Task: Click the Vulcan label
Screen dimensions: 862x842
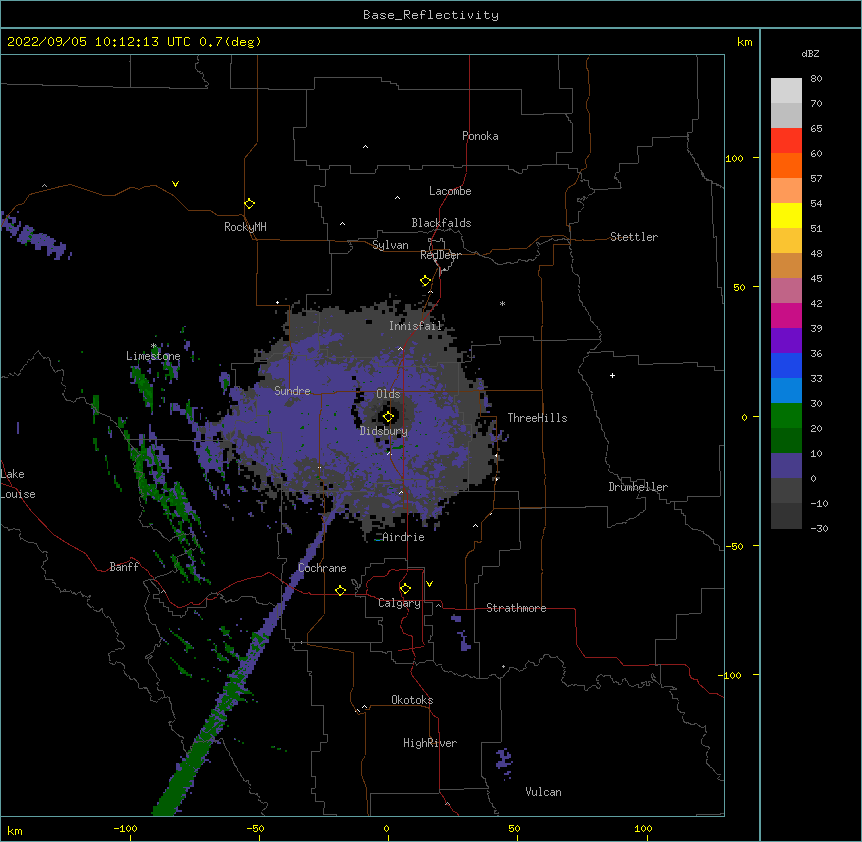Action: [x=543, y=792]
